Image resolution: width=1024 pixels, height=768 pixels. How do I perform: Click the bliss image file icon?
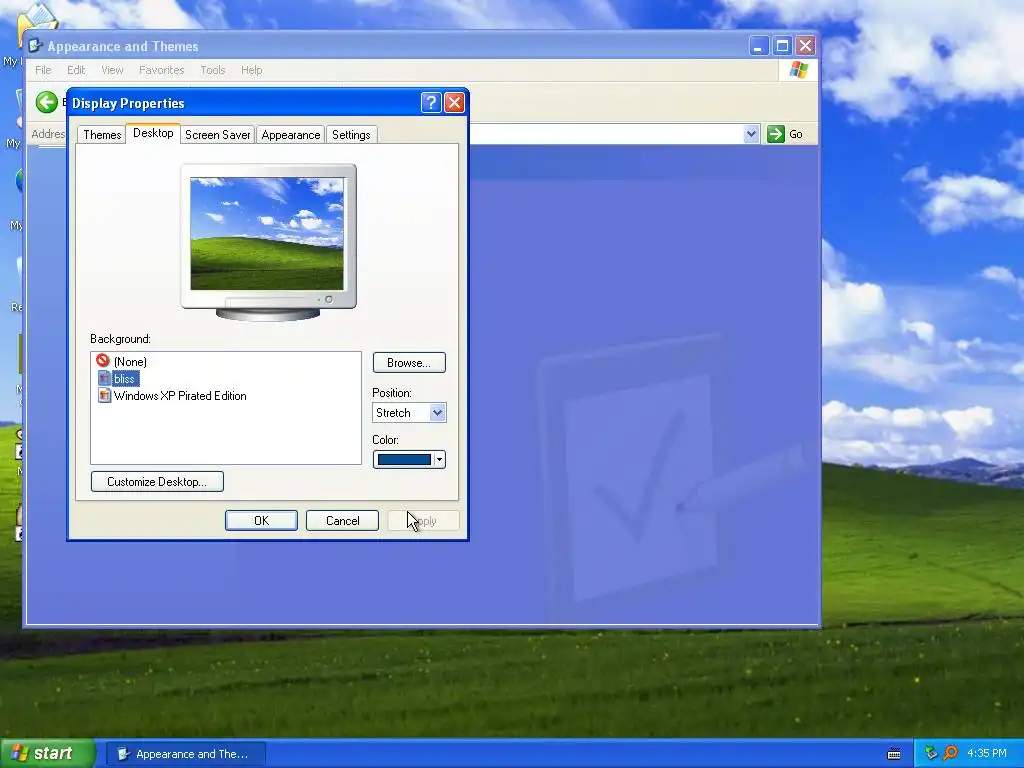[104, 378]
